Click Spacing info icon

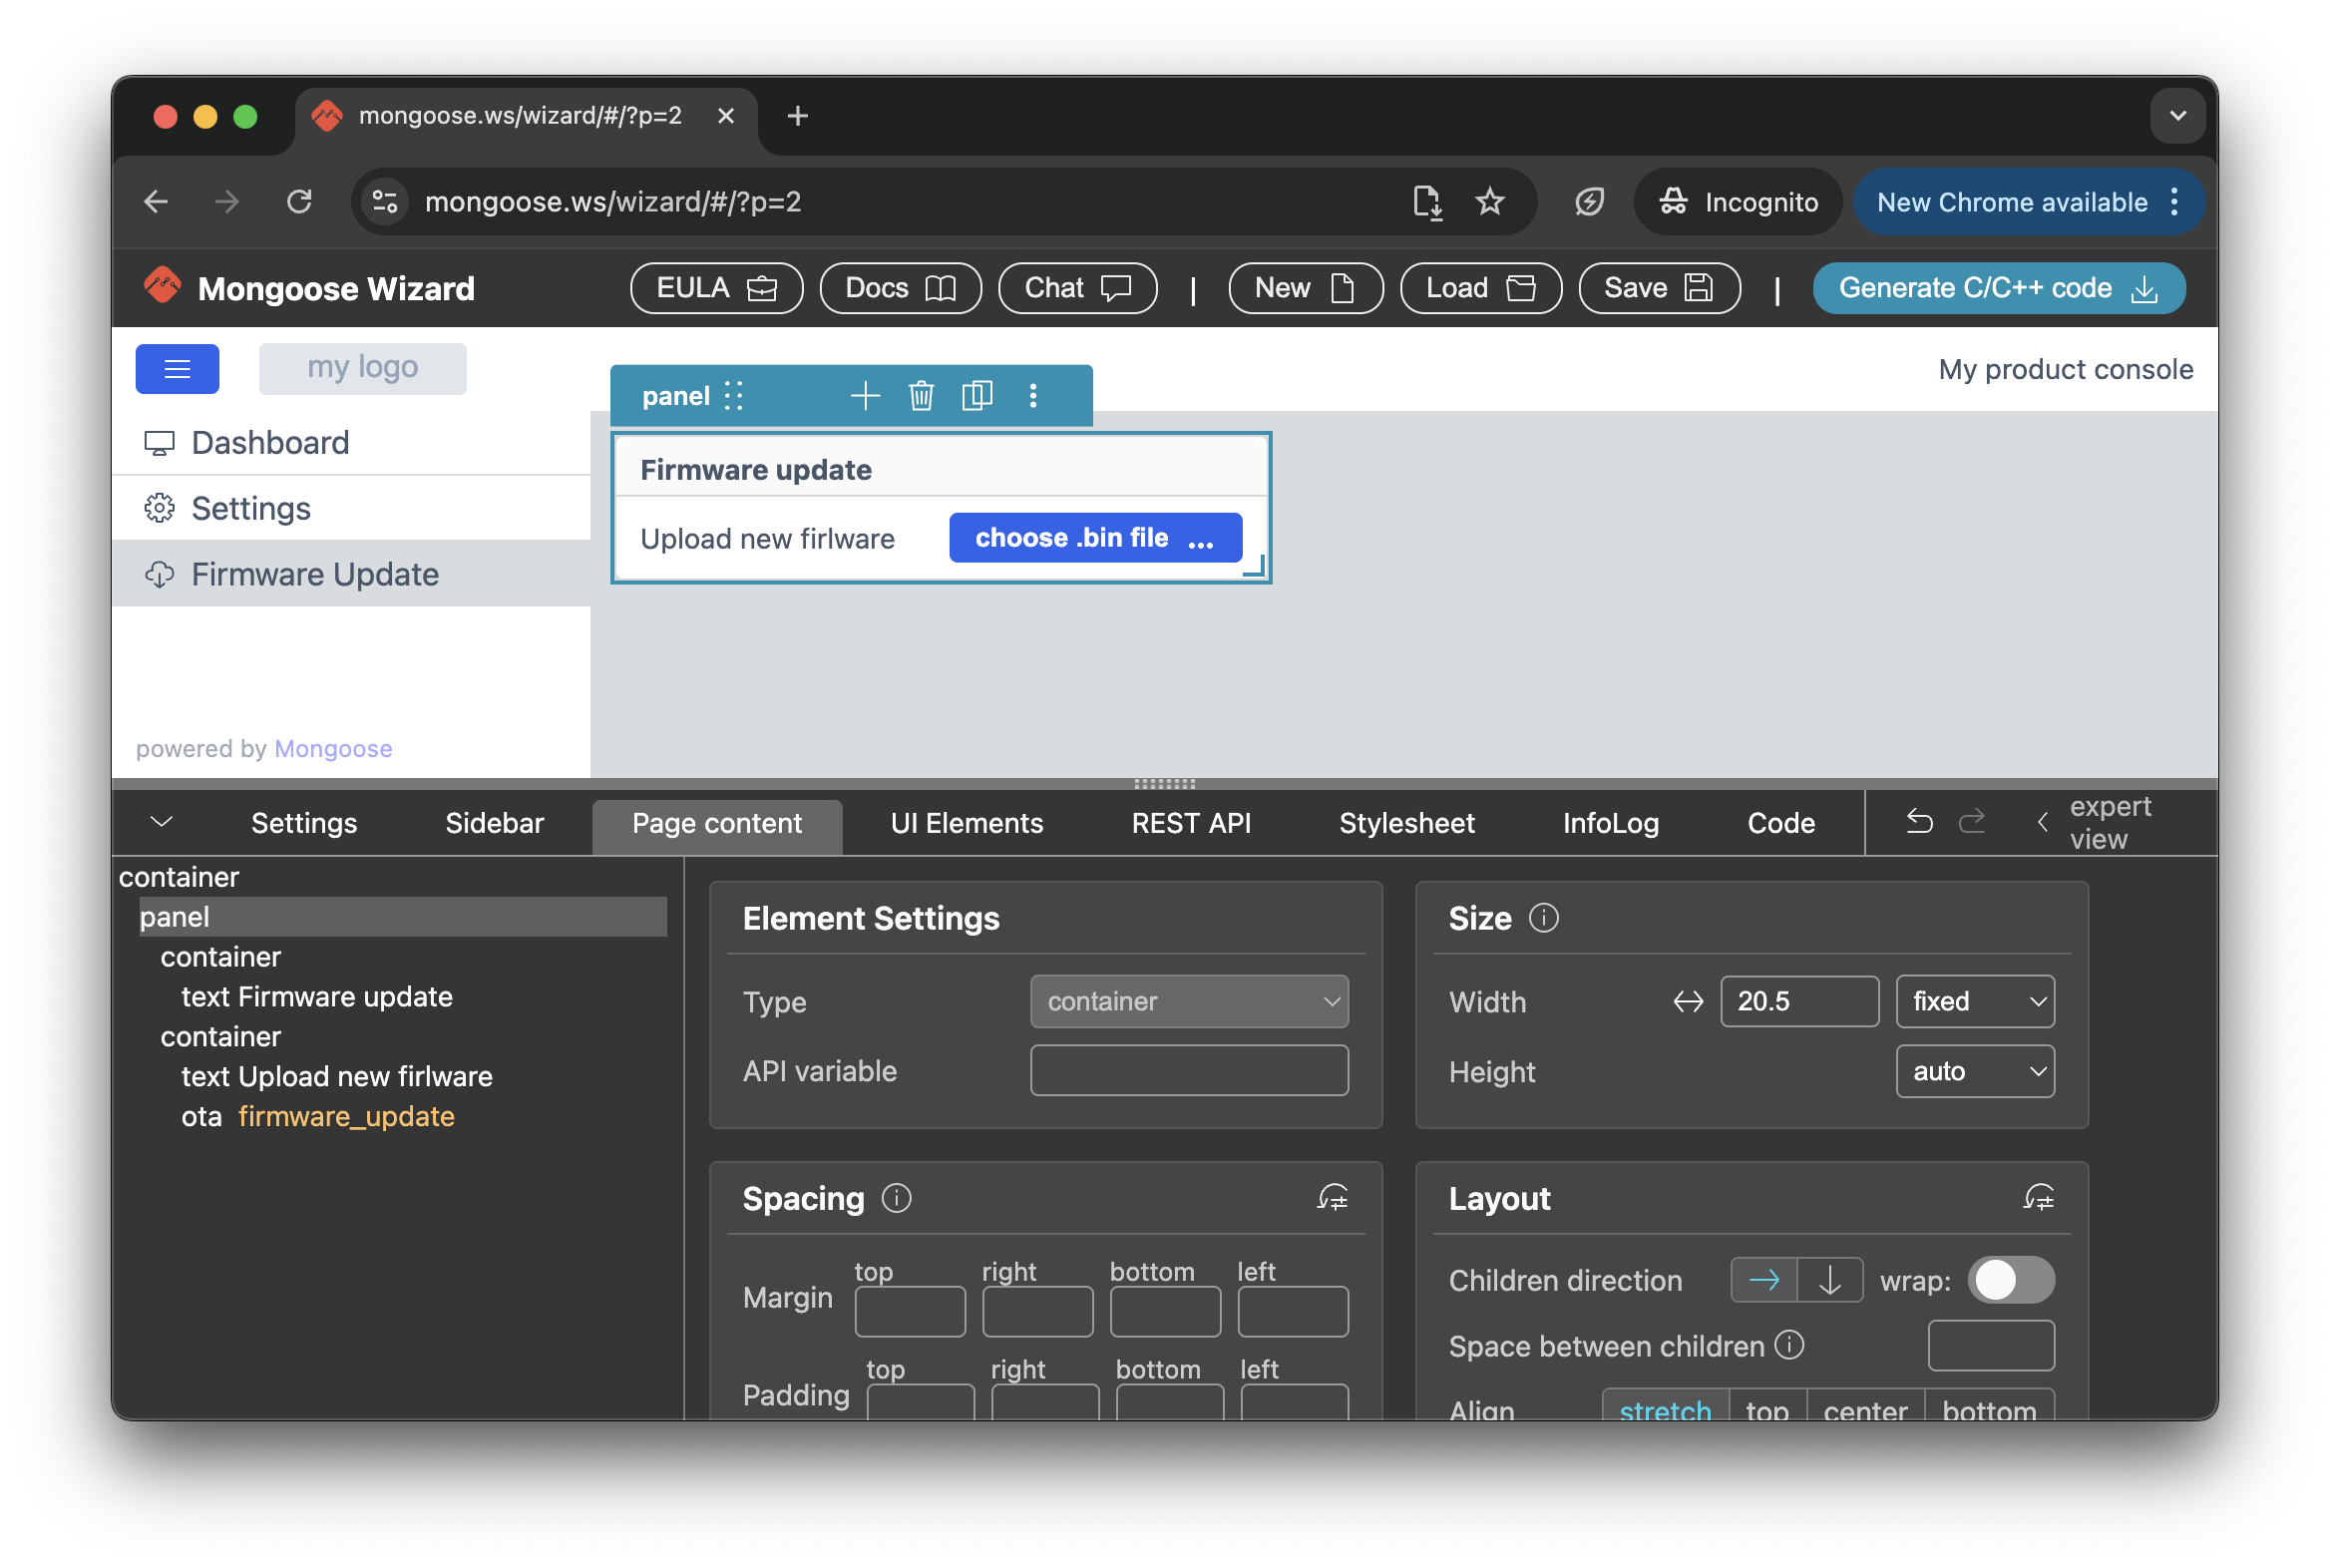pyautogui.click(x=897, y=1198)
